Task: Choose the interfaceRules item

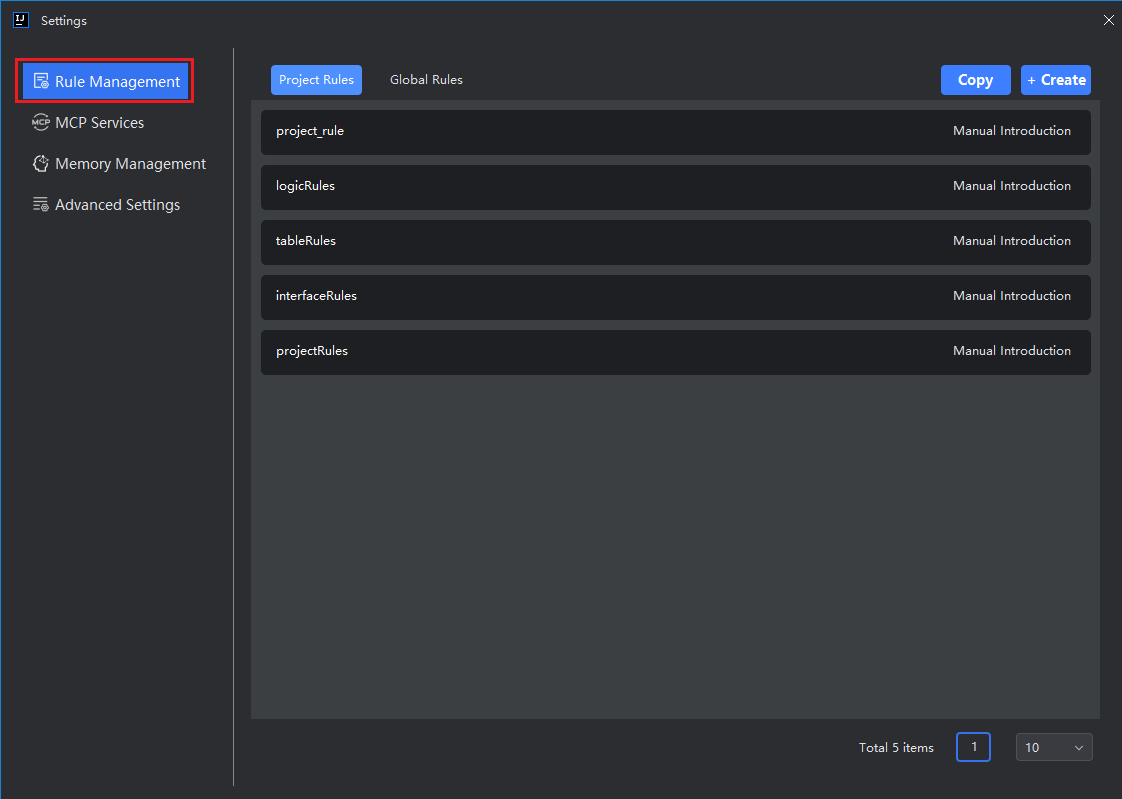Action: pyautogui.click(x=316, y=296)
